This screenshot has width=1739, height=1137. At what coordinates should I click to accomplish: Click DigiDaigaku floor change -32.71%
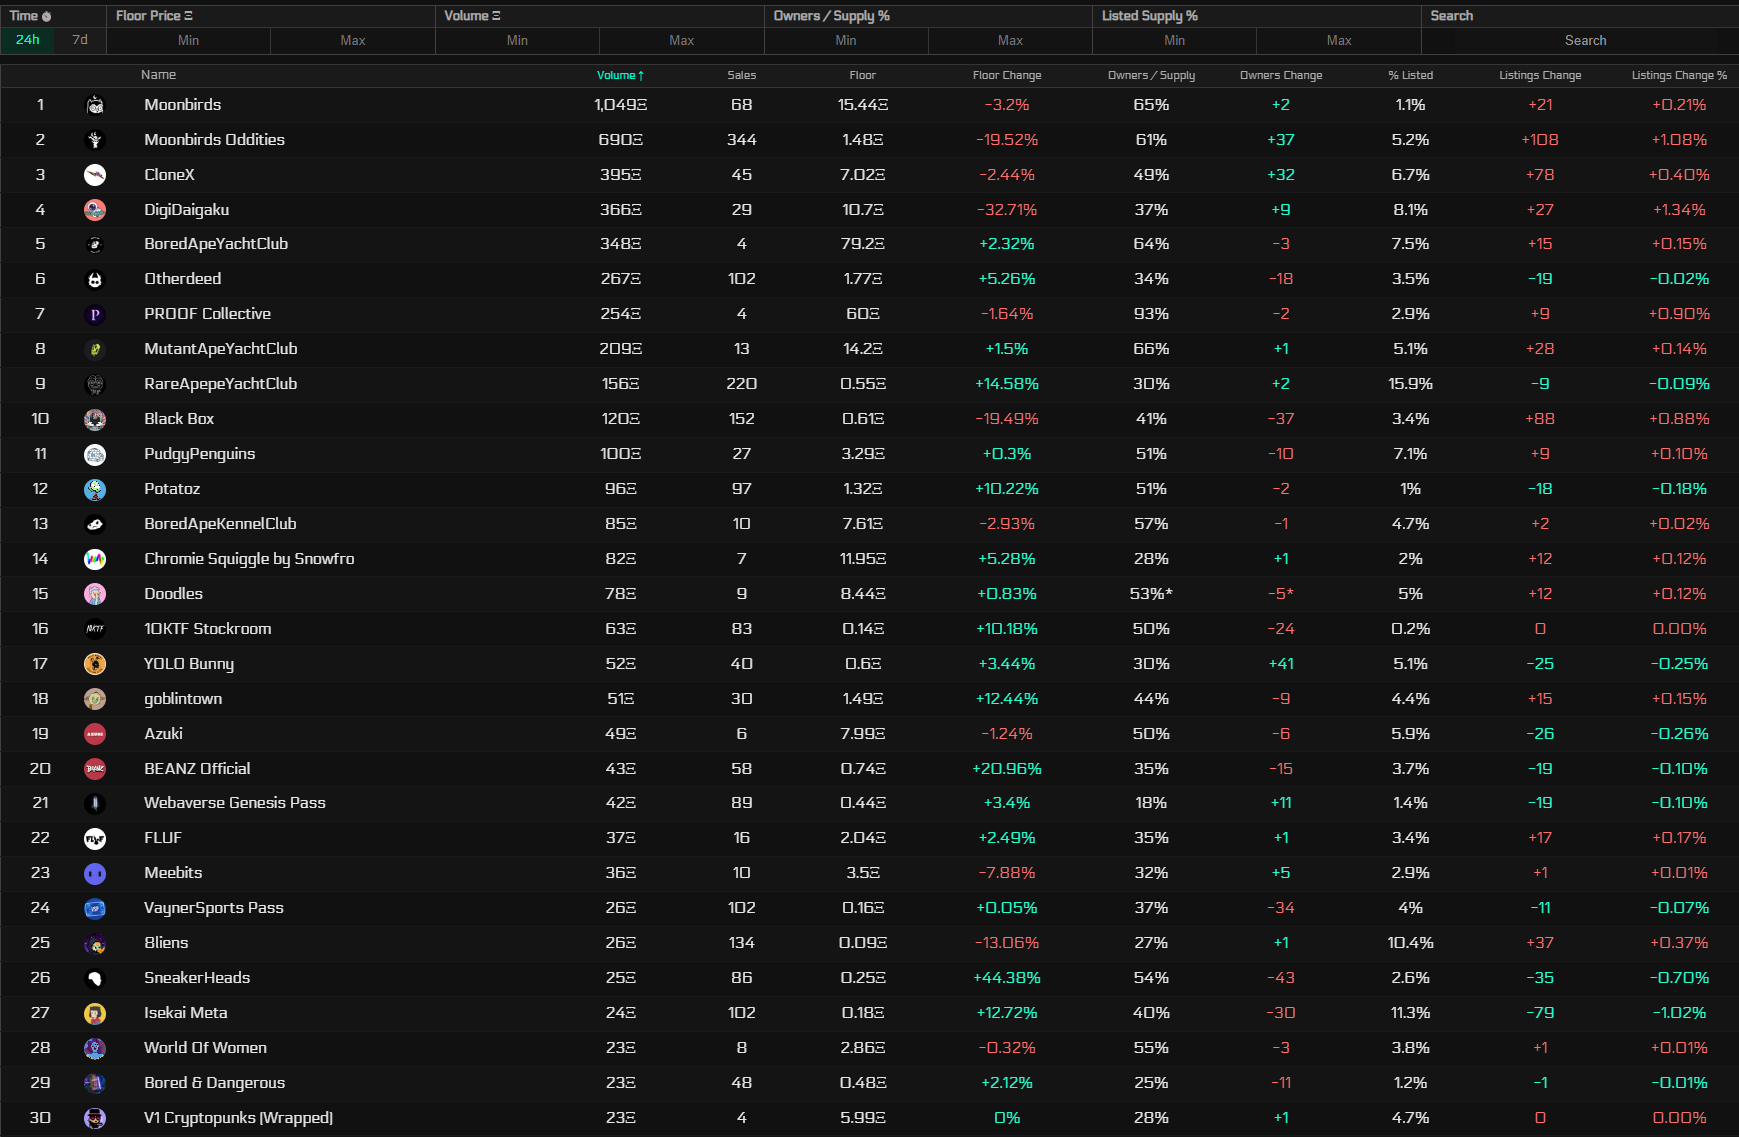coord(1007,210)
